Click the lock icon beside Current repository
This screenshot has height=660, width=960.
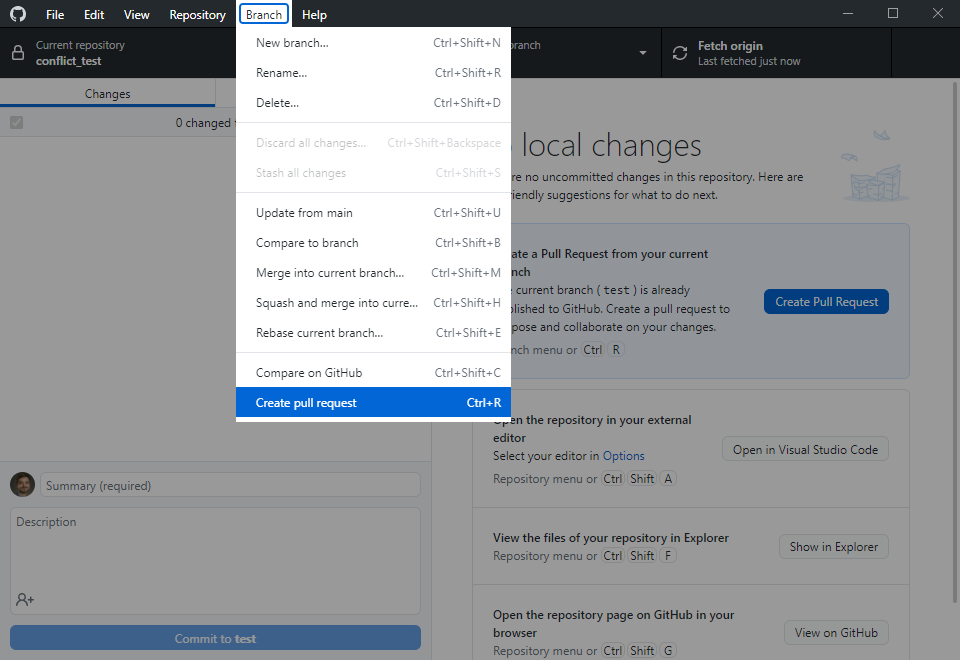(x=18, y=53)
